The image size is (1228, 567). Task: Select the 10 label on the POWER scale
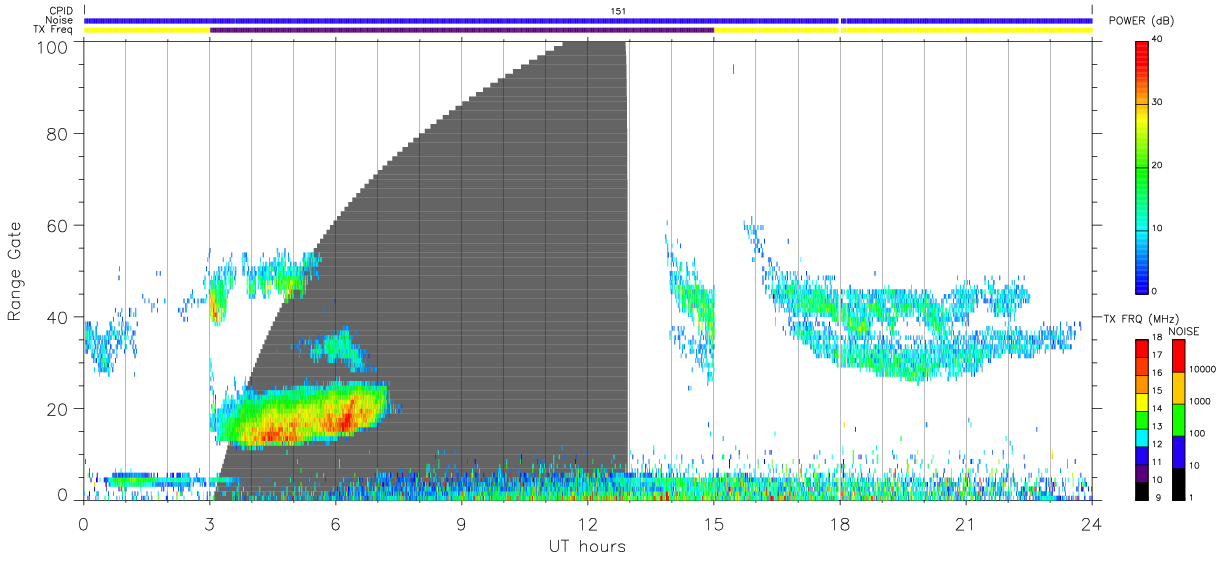(x=1159, y=229)
